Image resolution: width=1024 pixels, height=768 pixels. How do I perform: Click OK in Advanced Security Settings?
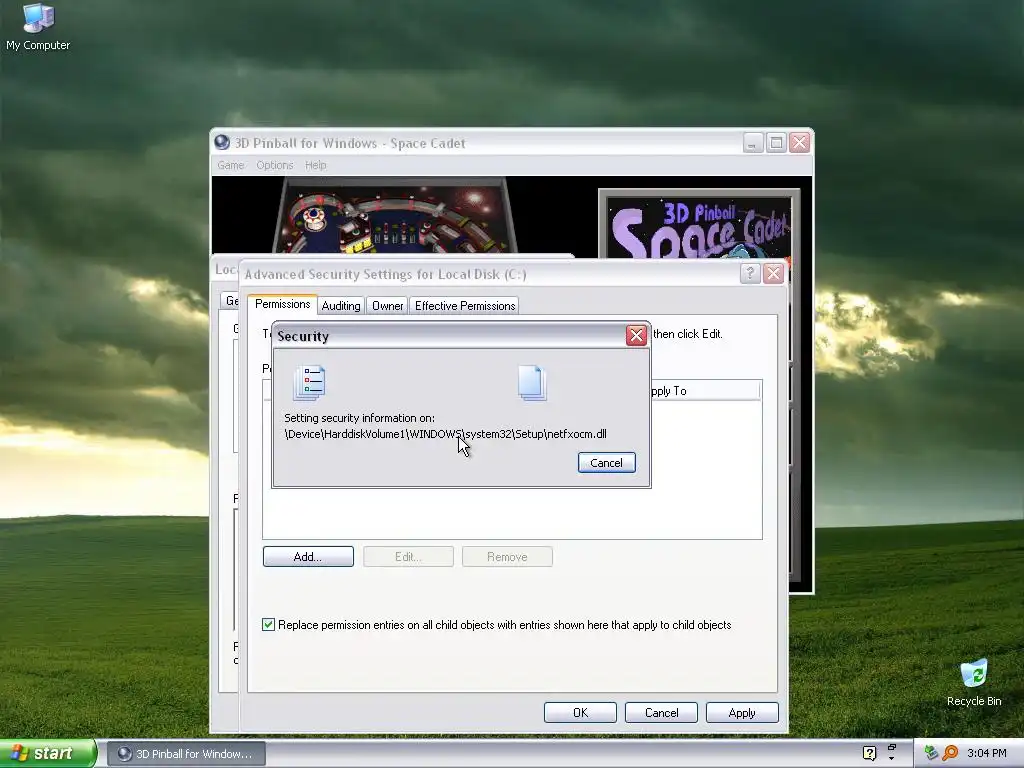pyautogui.click(x=581, y=712)
